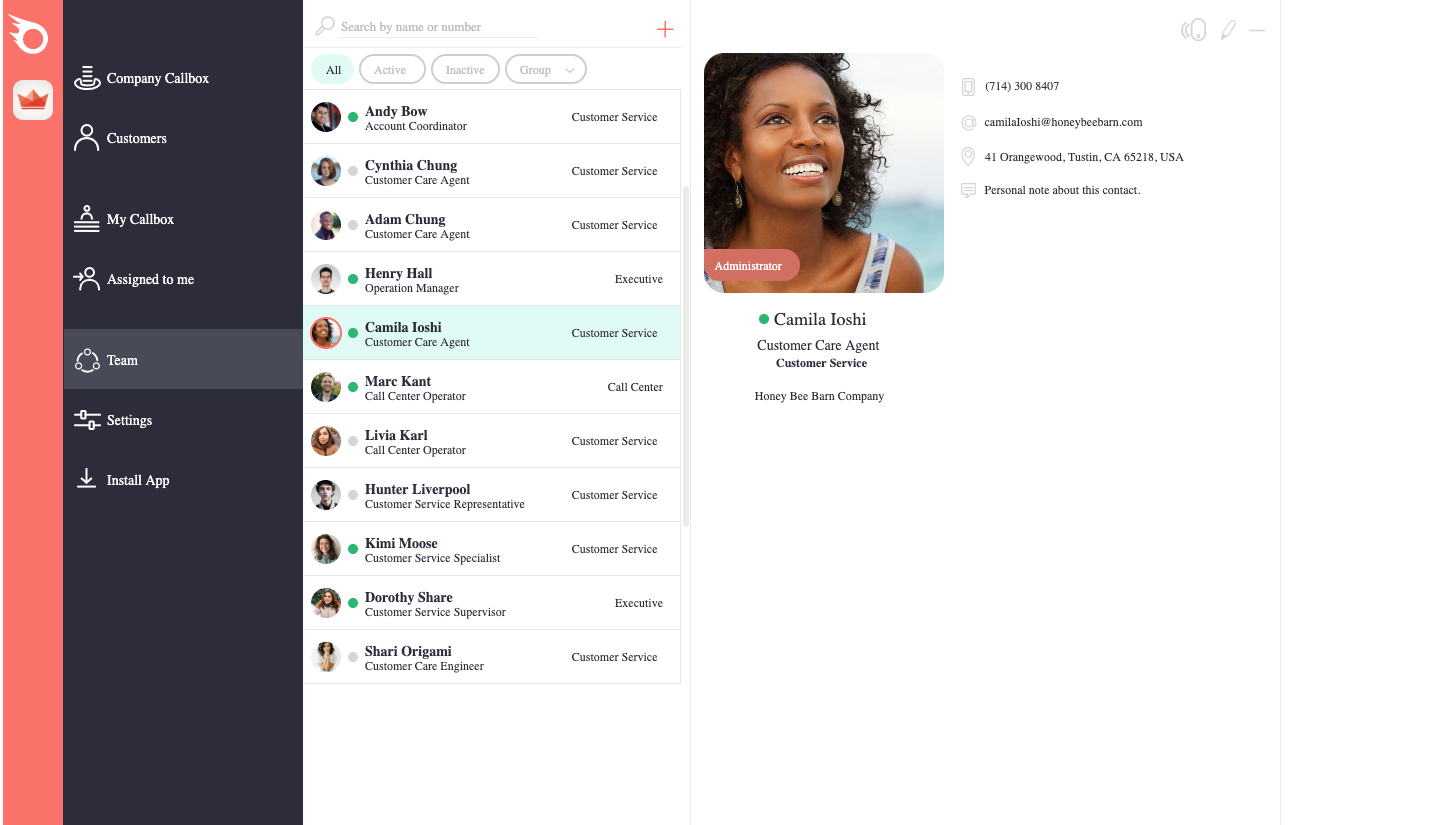1448x825 pixels.
Task: Click Honey Bee Barn Company text
Action: point(819,396)
